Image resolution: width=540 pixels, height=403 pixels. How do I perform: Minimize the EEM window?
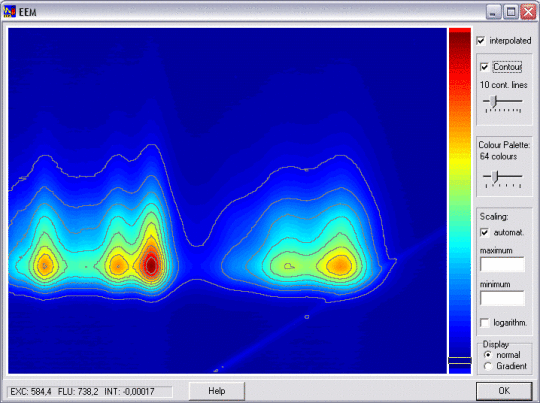pyautogui.click(x=493, y=12)
